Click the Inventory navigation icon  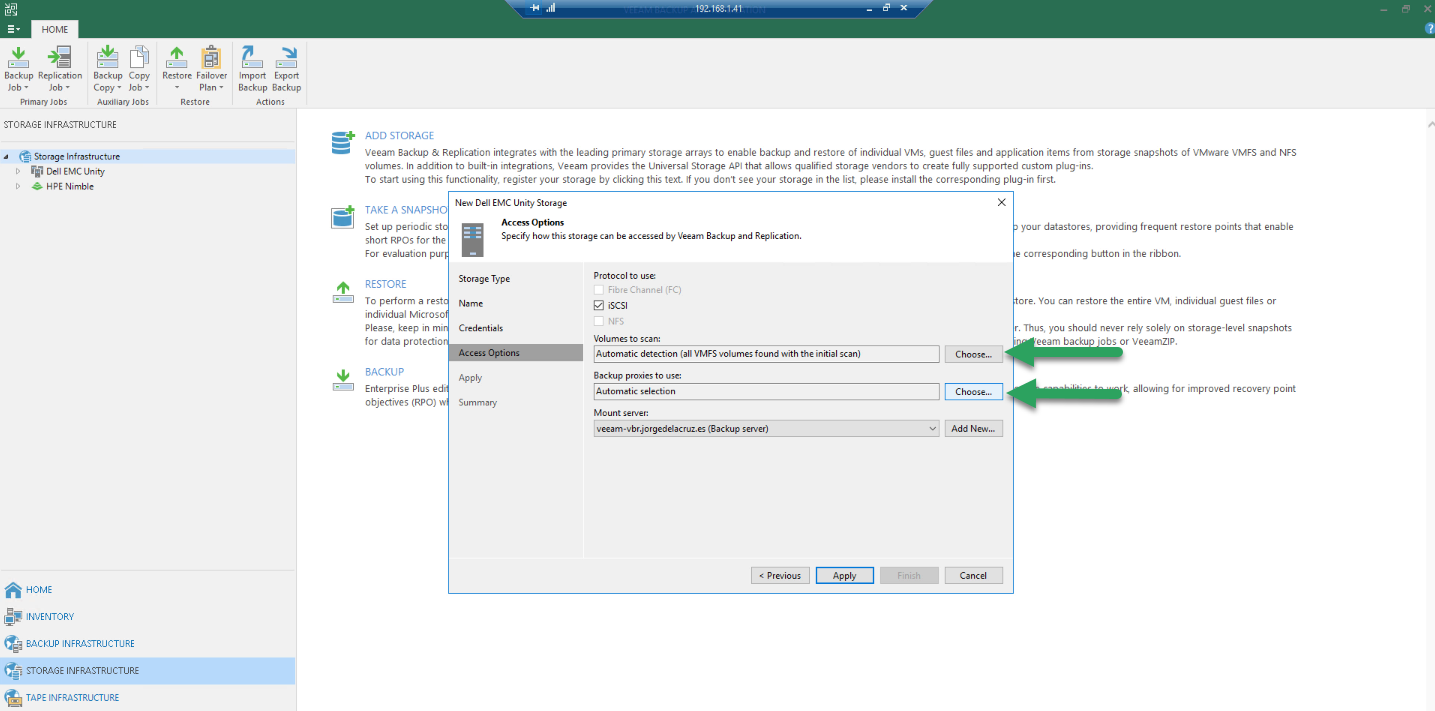click(13, 617)
